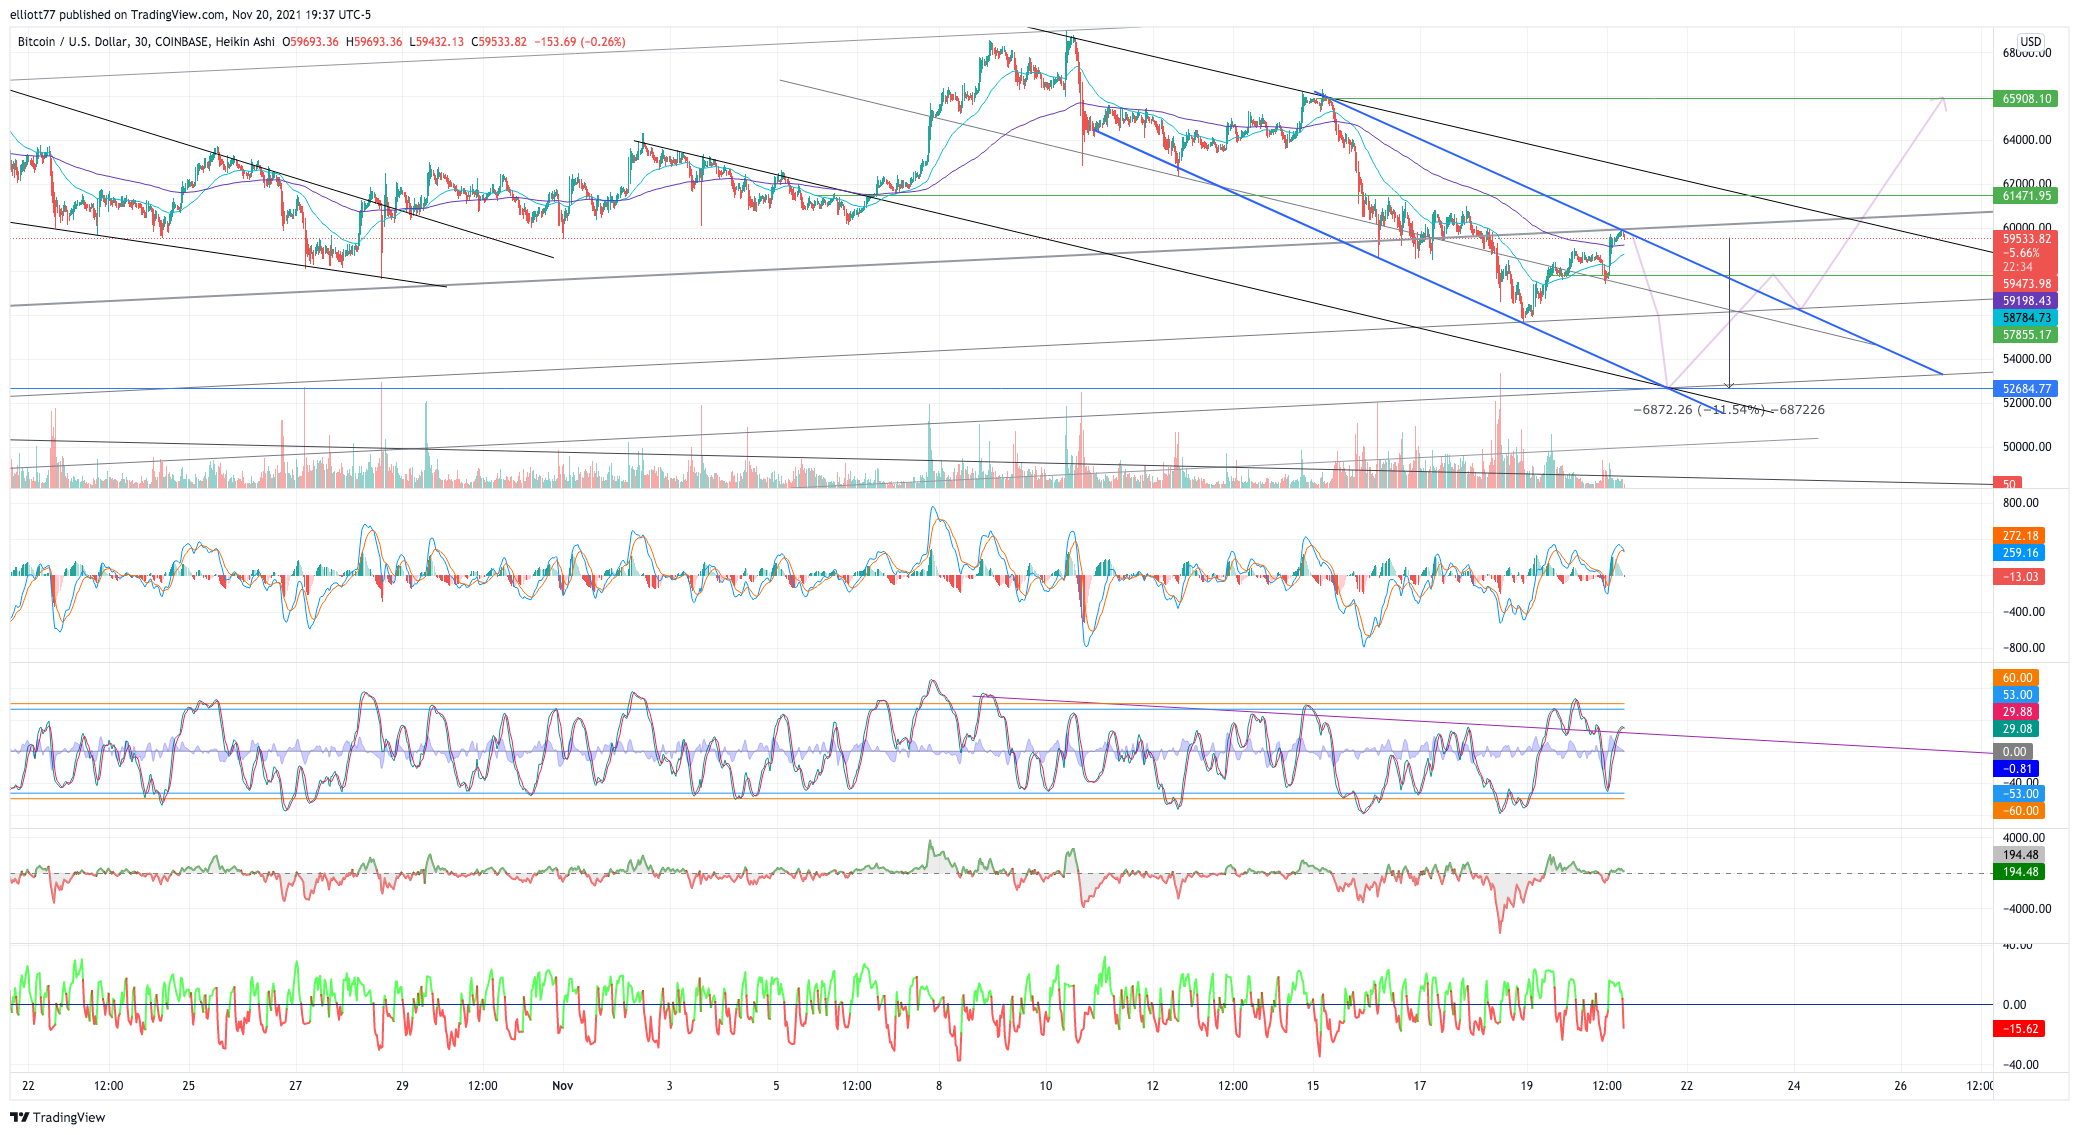Screen dimensions: 2079x1135
Task: Click the orange 60.00 oscillator level label
Action: (x=2017, y=678)
